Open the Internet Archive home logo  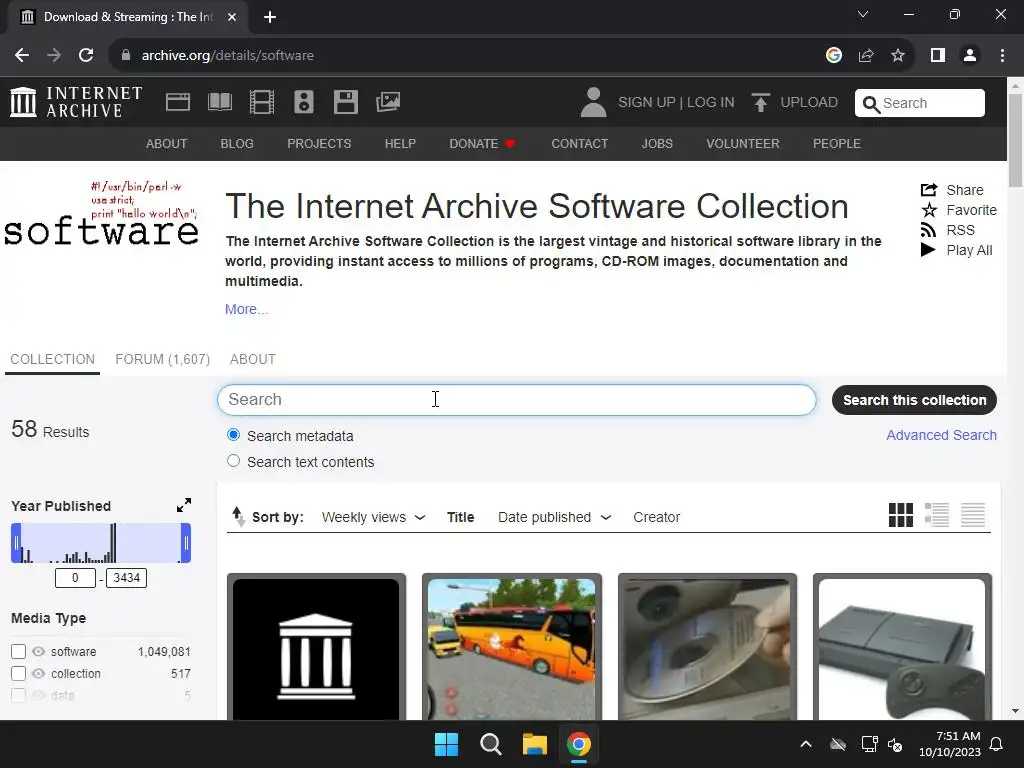point(76,103)
